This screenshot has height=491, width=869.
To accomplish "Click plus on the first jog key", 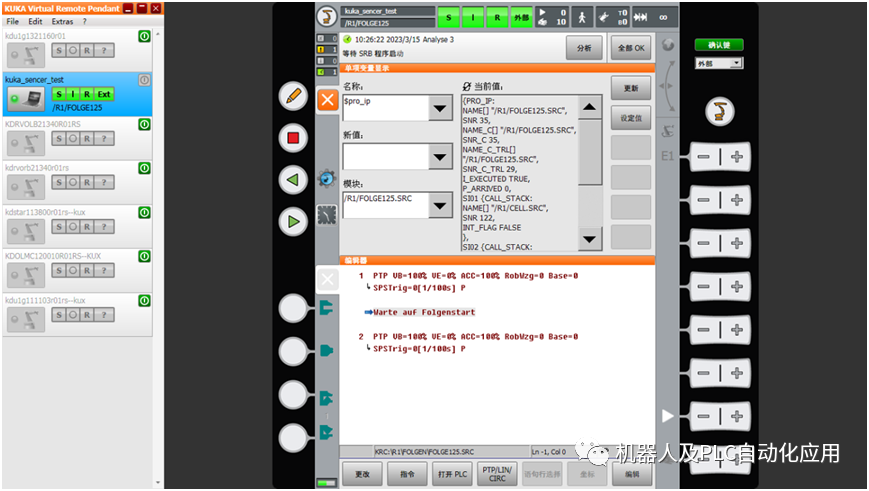I will [737, 157].
